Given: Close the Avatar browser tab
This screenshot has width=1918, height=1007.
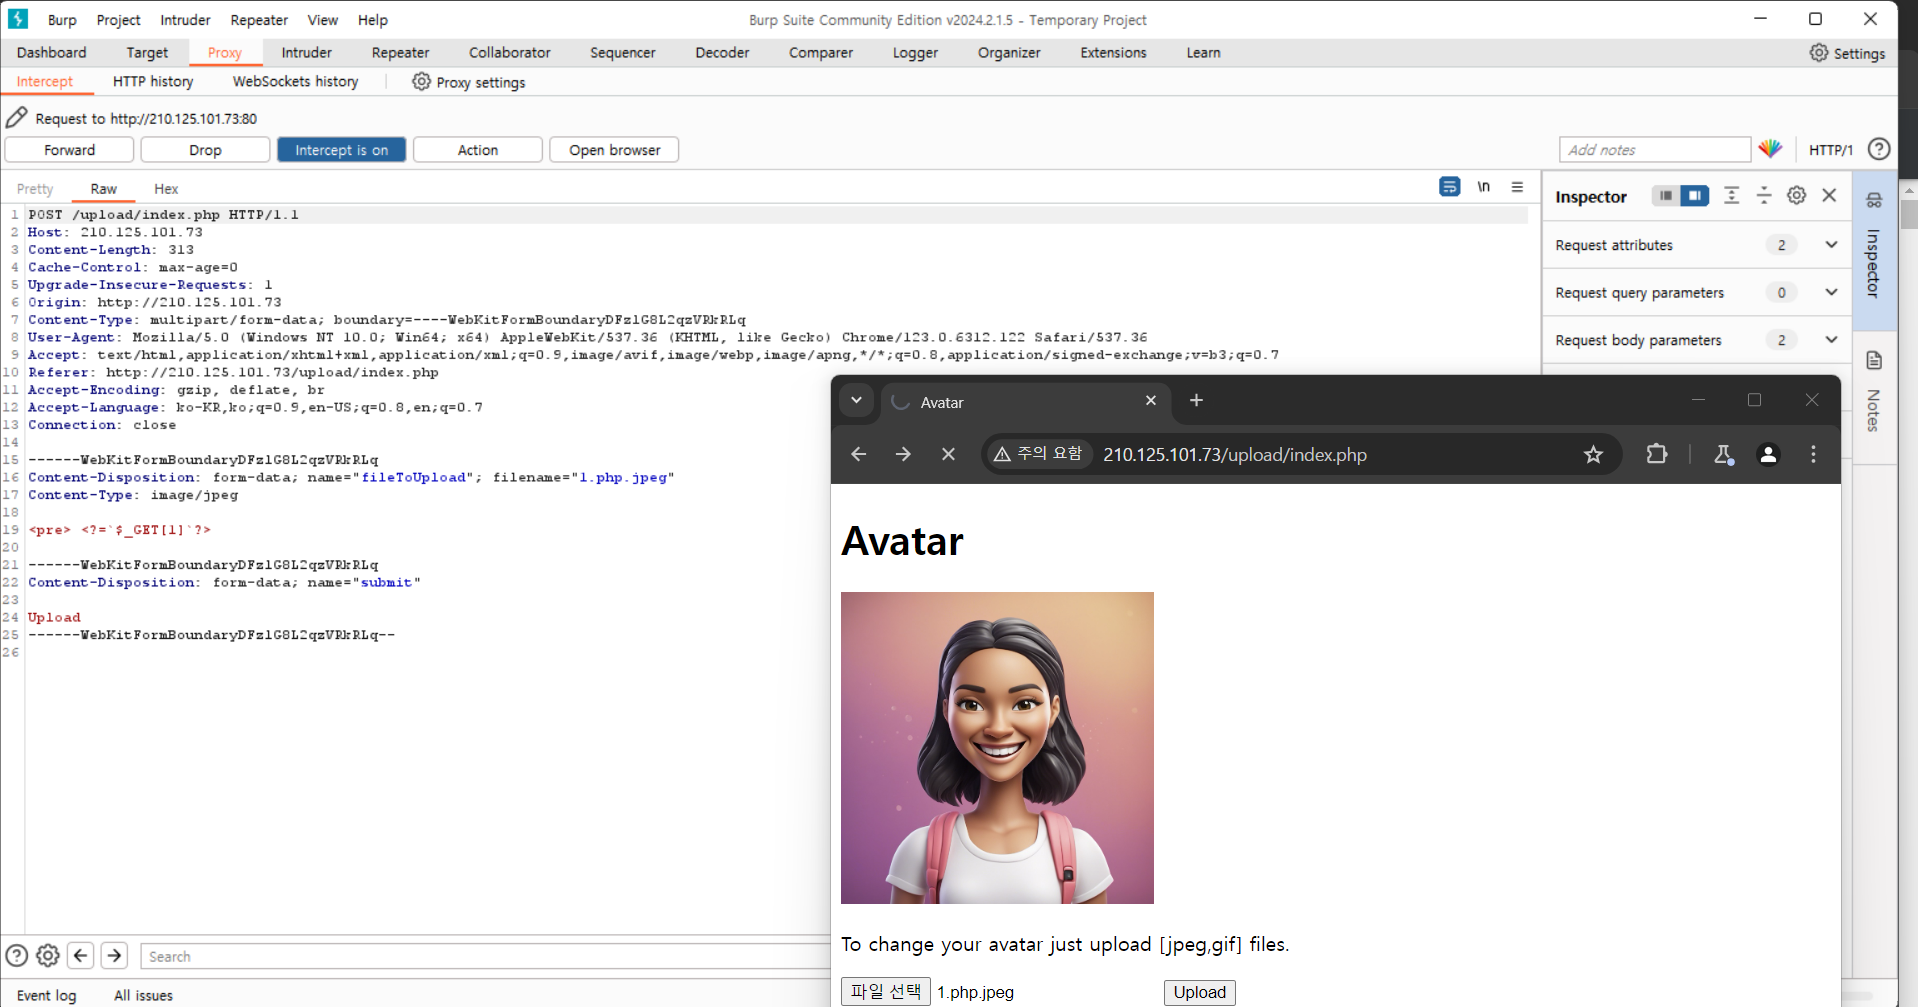Looking at the screenshot, I should pyautogui.click(x=1151, y=401).
